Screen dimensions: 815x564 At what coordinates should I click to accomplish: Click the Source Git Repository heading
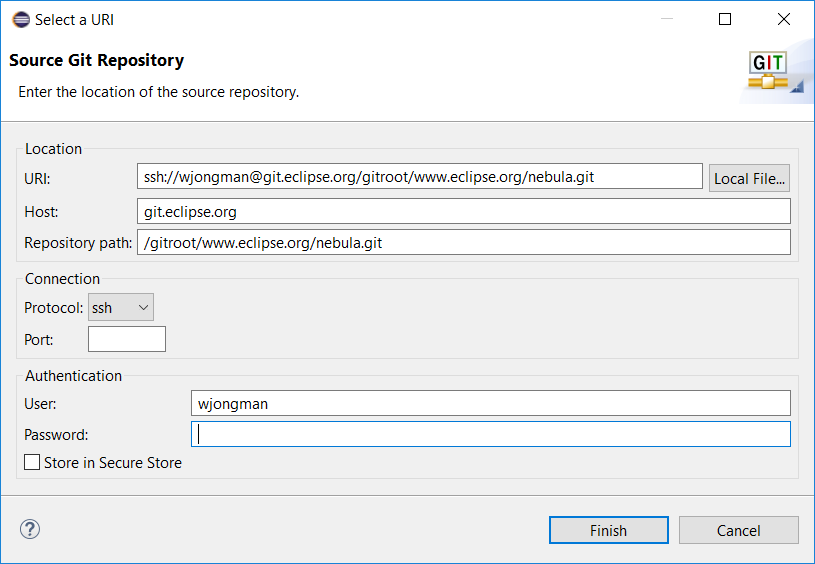point(97,61)
